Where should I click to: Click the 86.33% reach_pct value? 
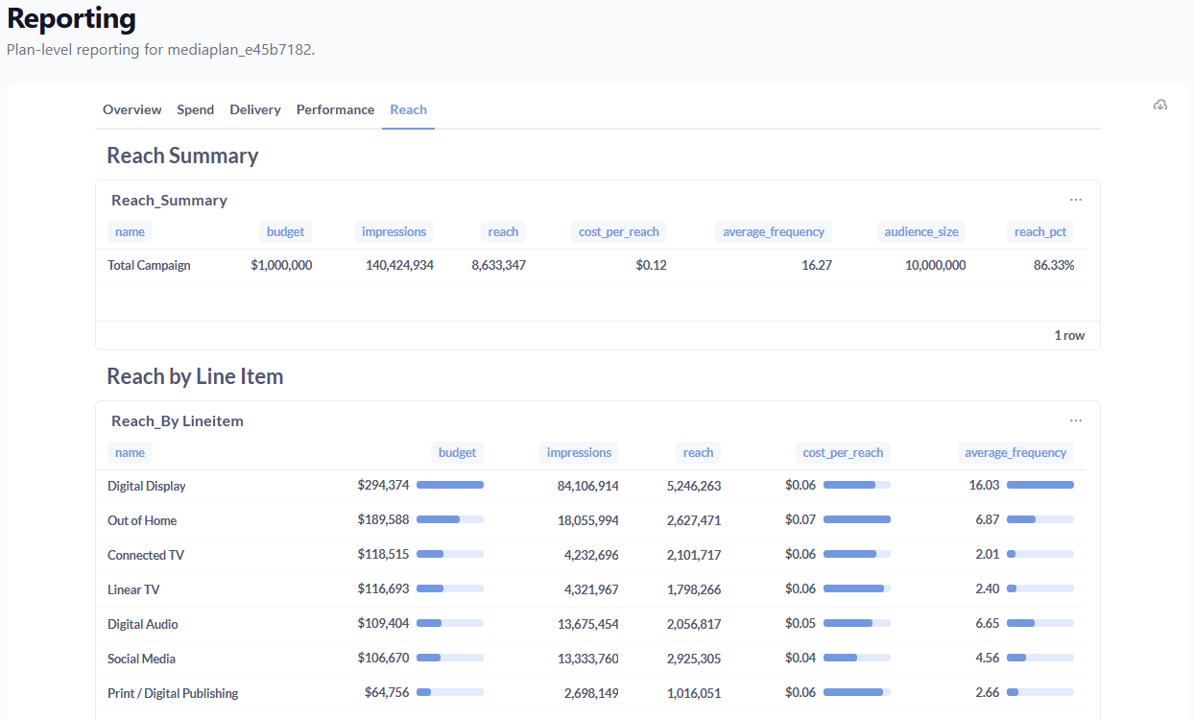(x=1053, y=265)
